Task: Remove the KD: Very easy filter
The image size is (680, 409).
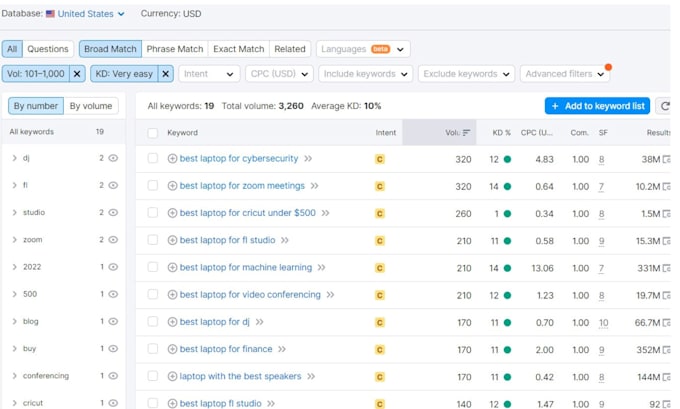Action: pos(165,74)
